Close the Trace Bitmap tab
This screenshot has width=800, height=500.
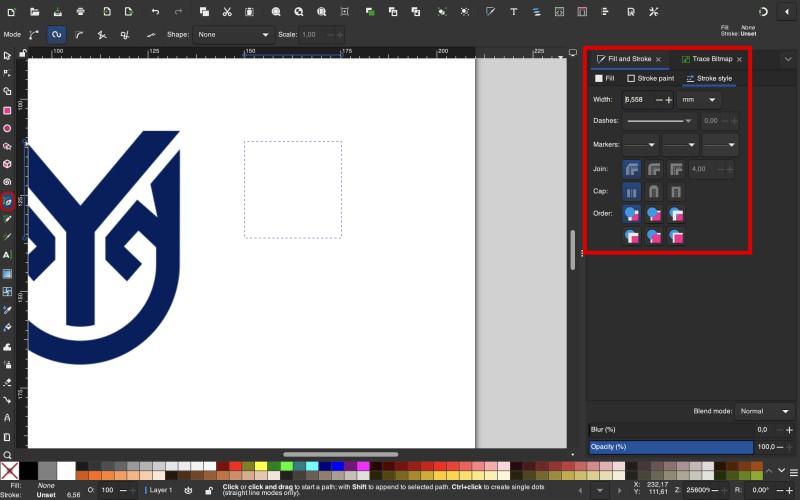(739, 60)
